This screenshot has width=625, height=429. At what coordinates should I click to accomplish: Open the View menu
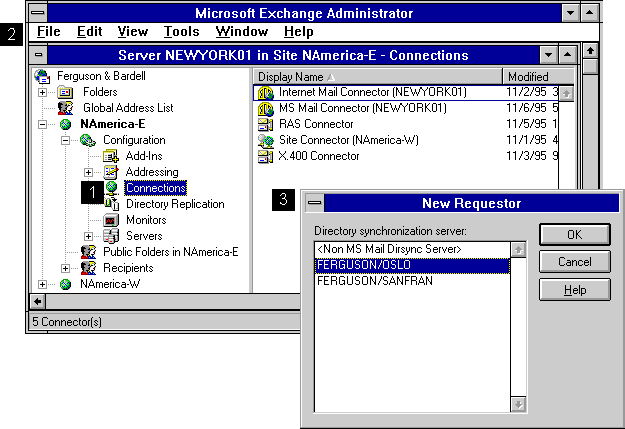133,31
